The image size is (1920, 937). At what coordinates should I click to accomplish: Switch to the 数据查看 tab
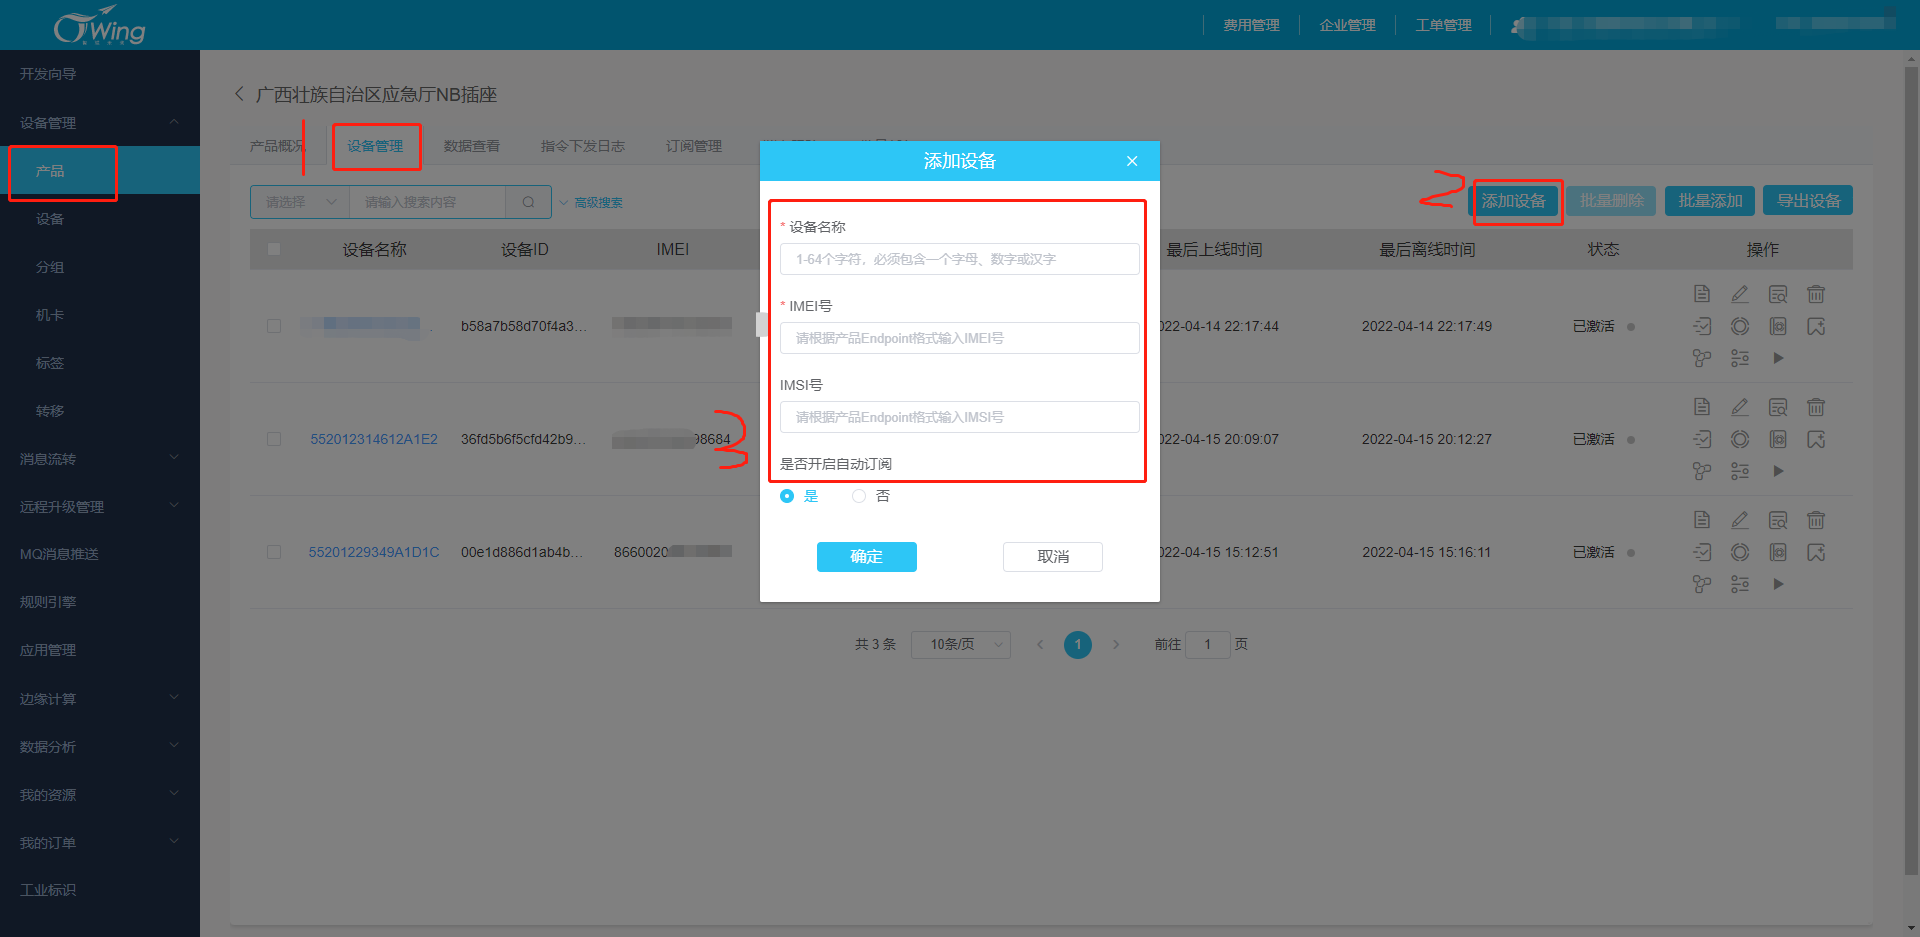coord(472,146)
